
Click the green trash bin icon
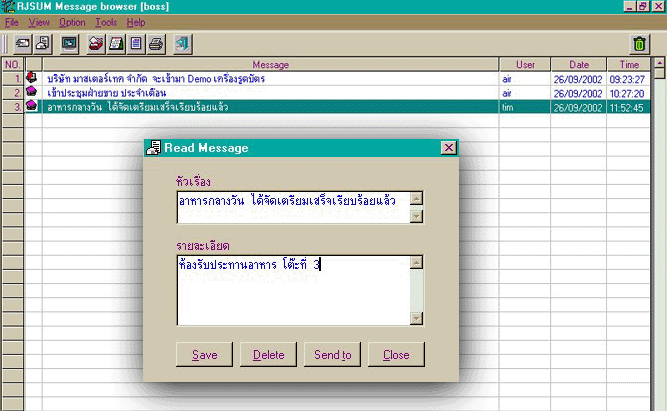tap(639, 44)
